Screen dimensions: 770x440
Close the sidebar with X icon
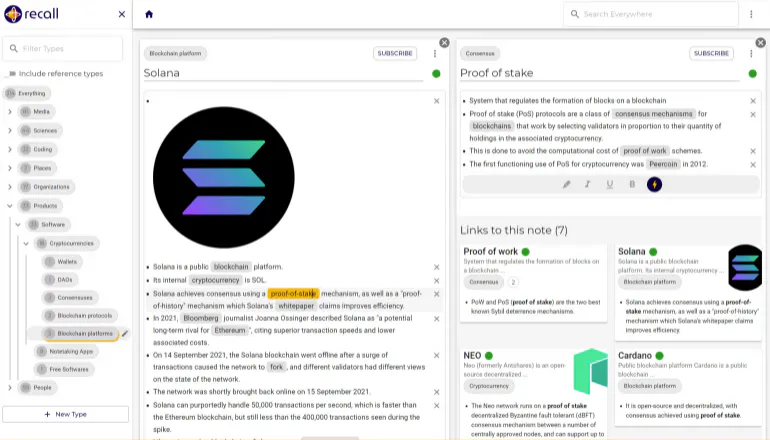122,14
